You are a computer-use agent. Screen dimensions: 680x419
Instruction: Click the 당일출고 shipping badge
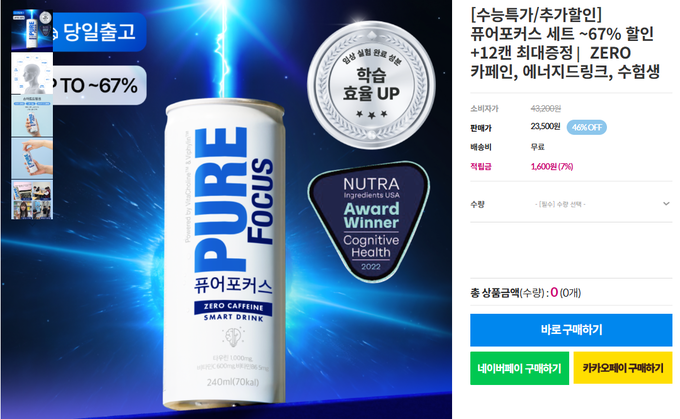pyautogui.click(x=100, y=32)
